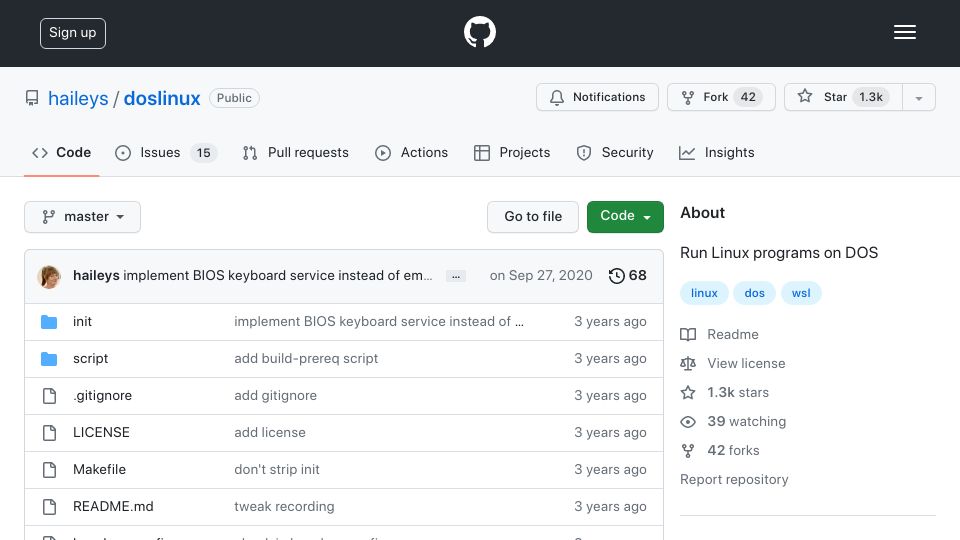Click the linux topic tag
960x540 pixels.
point(704,293)
